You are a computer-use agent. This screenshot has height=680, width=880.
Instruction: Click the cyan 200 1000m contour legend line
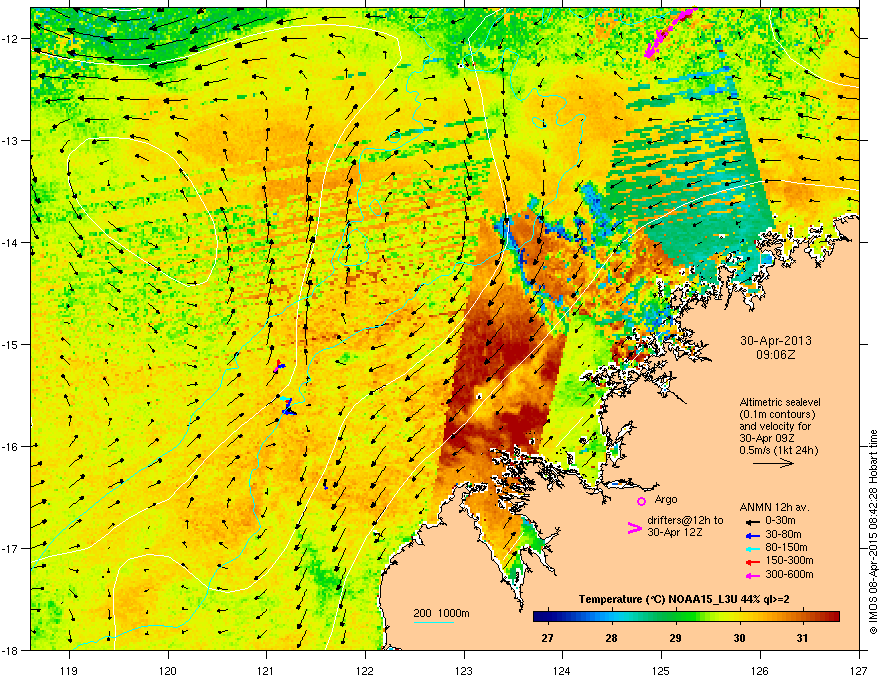point(433,622)
